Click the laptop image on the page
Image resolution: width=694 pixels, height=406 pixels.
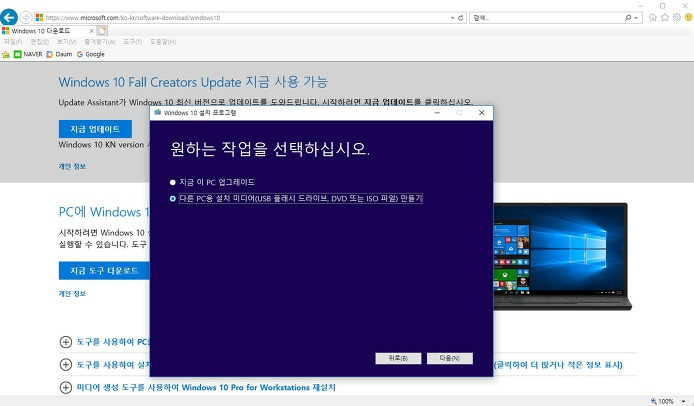[562, 256]
